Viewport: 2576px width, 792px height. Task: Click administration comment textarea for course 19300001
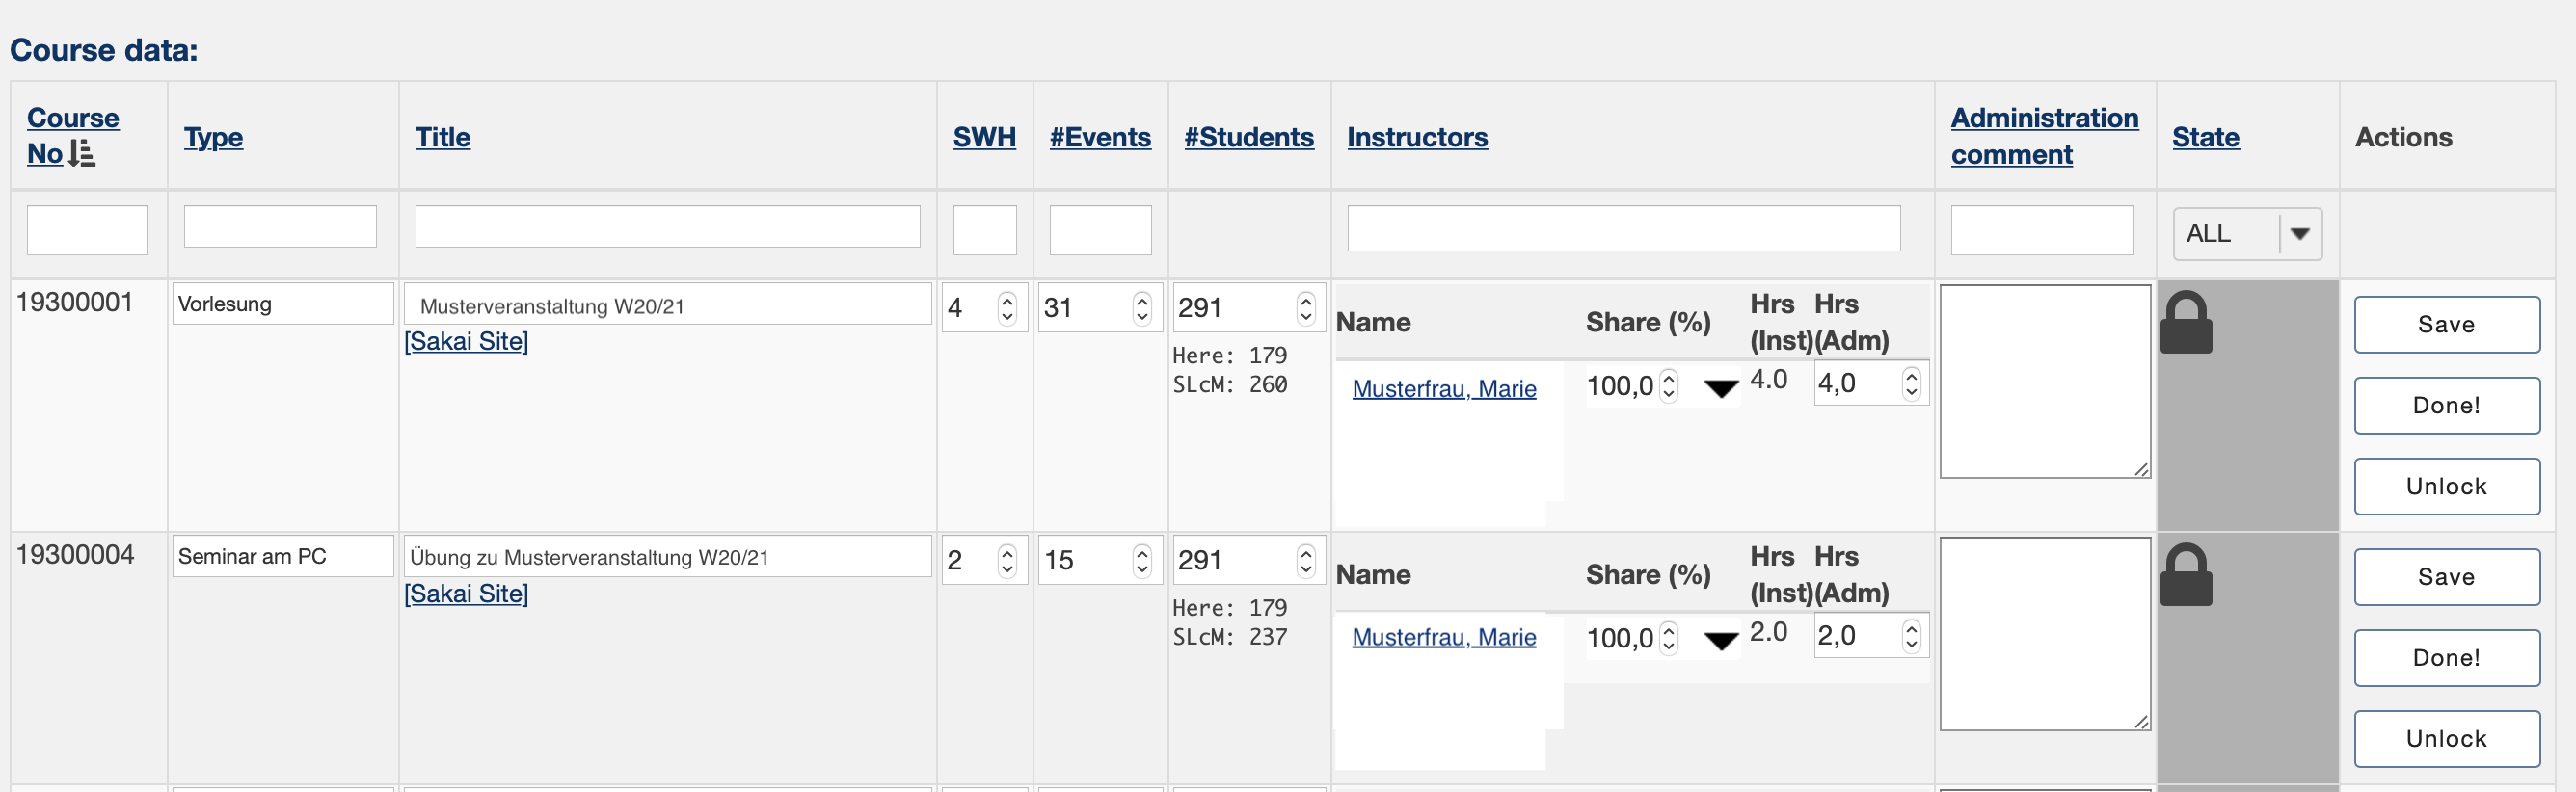[2045, 381]
